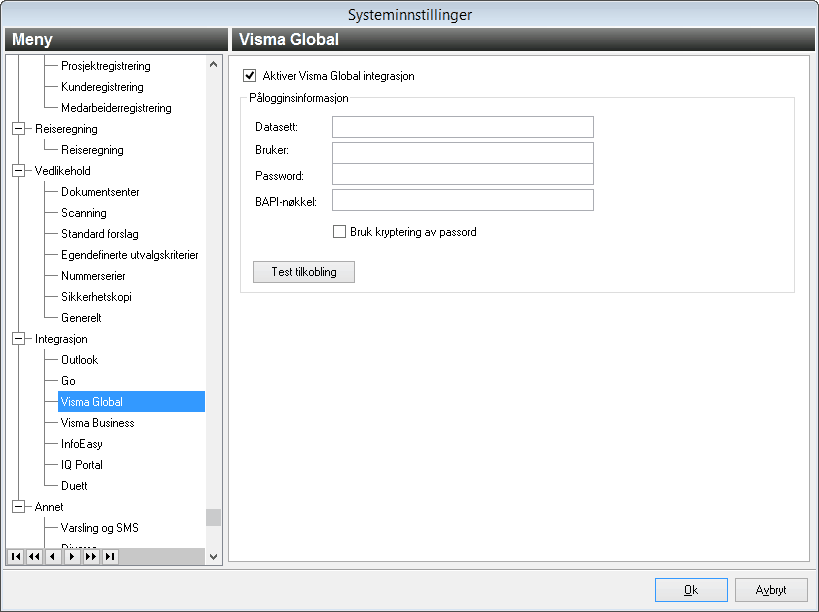Jump to last record navigation icon
Viewport: 819px width, 612px height.
coord(110,557)
